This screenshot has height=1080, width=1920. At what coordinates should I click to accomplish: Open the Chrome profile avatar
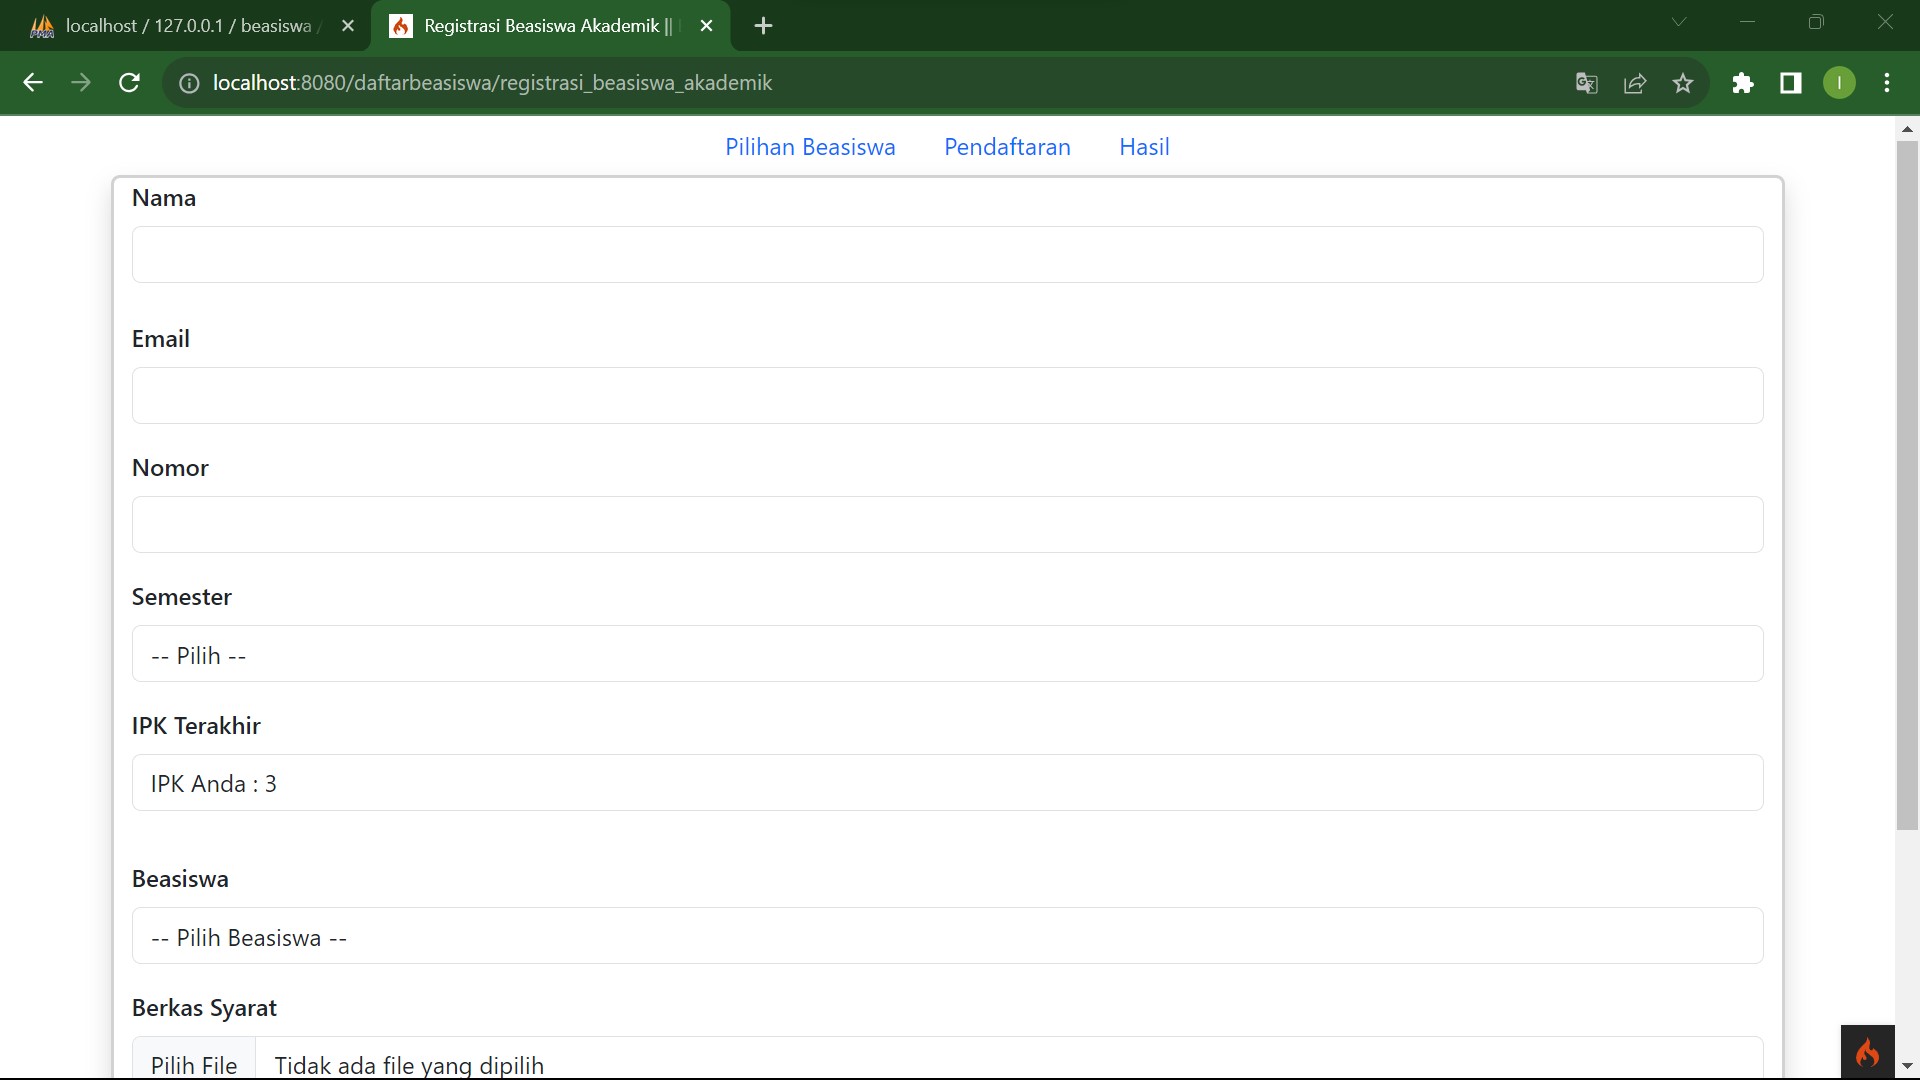point(1839,83)
